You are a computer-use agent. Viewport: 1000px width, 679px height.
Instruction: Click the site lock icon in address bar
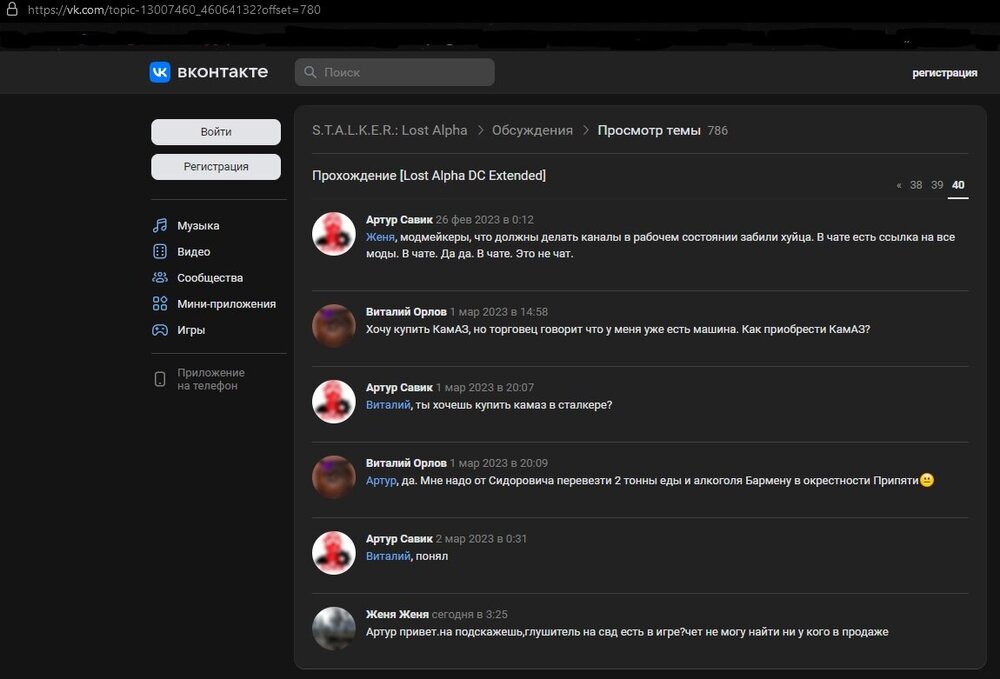coord(10,9)
